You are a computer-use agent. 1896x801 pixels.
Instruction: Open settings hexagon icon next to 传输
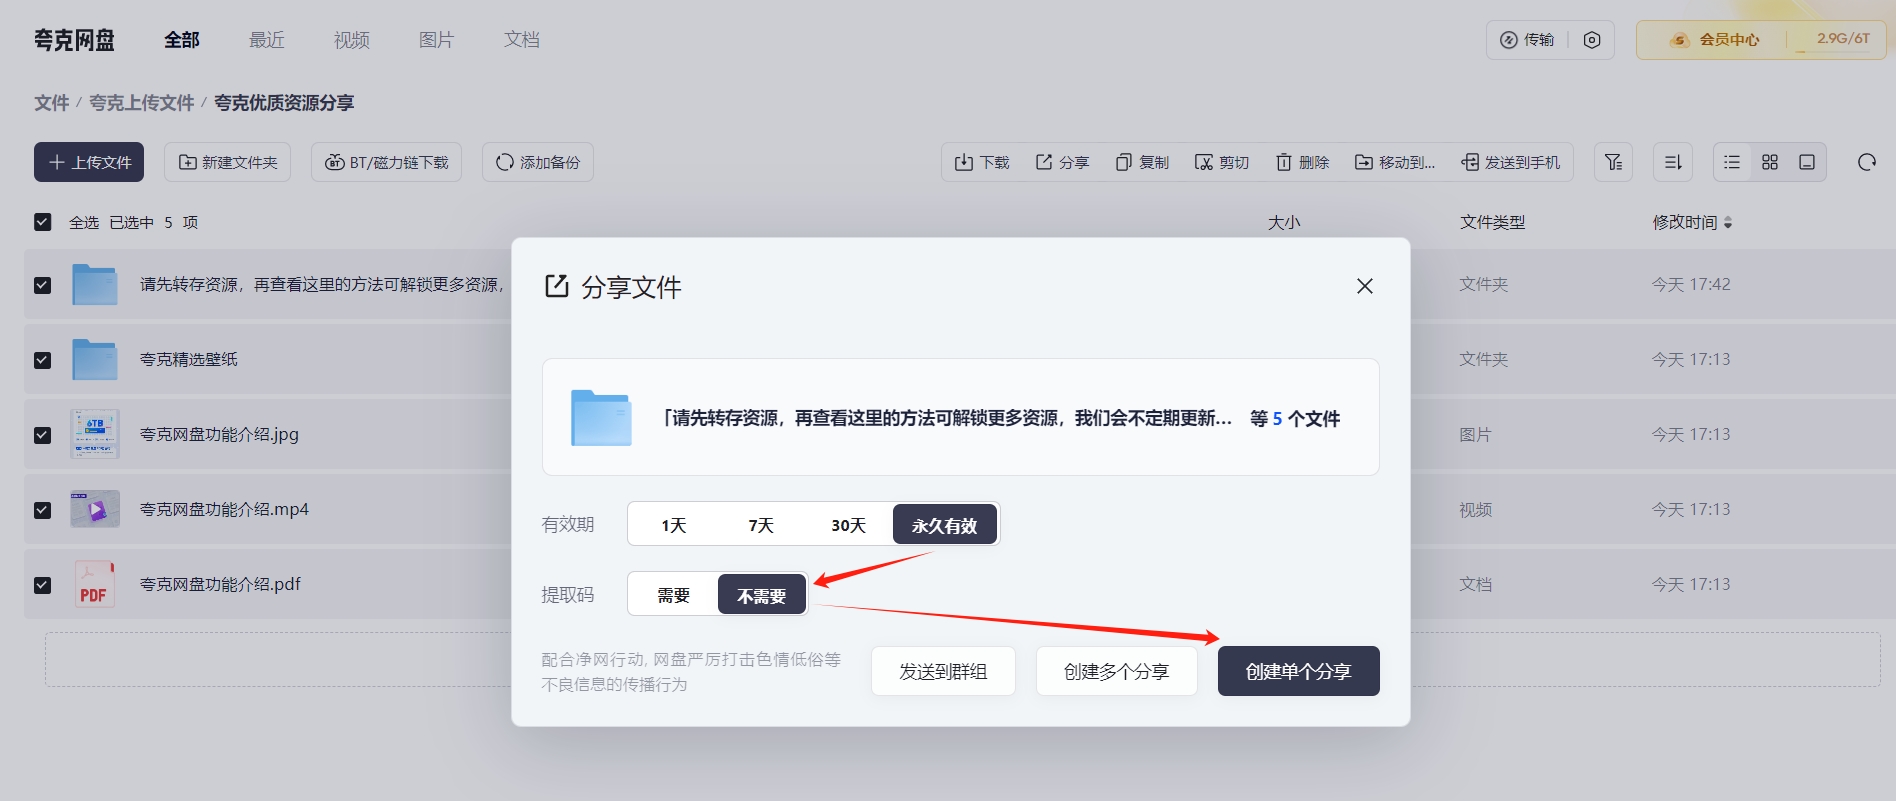point(1592,40)
